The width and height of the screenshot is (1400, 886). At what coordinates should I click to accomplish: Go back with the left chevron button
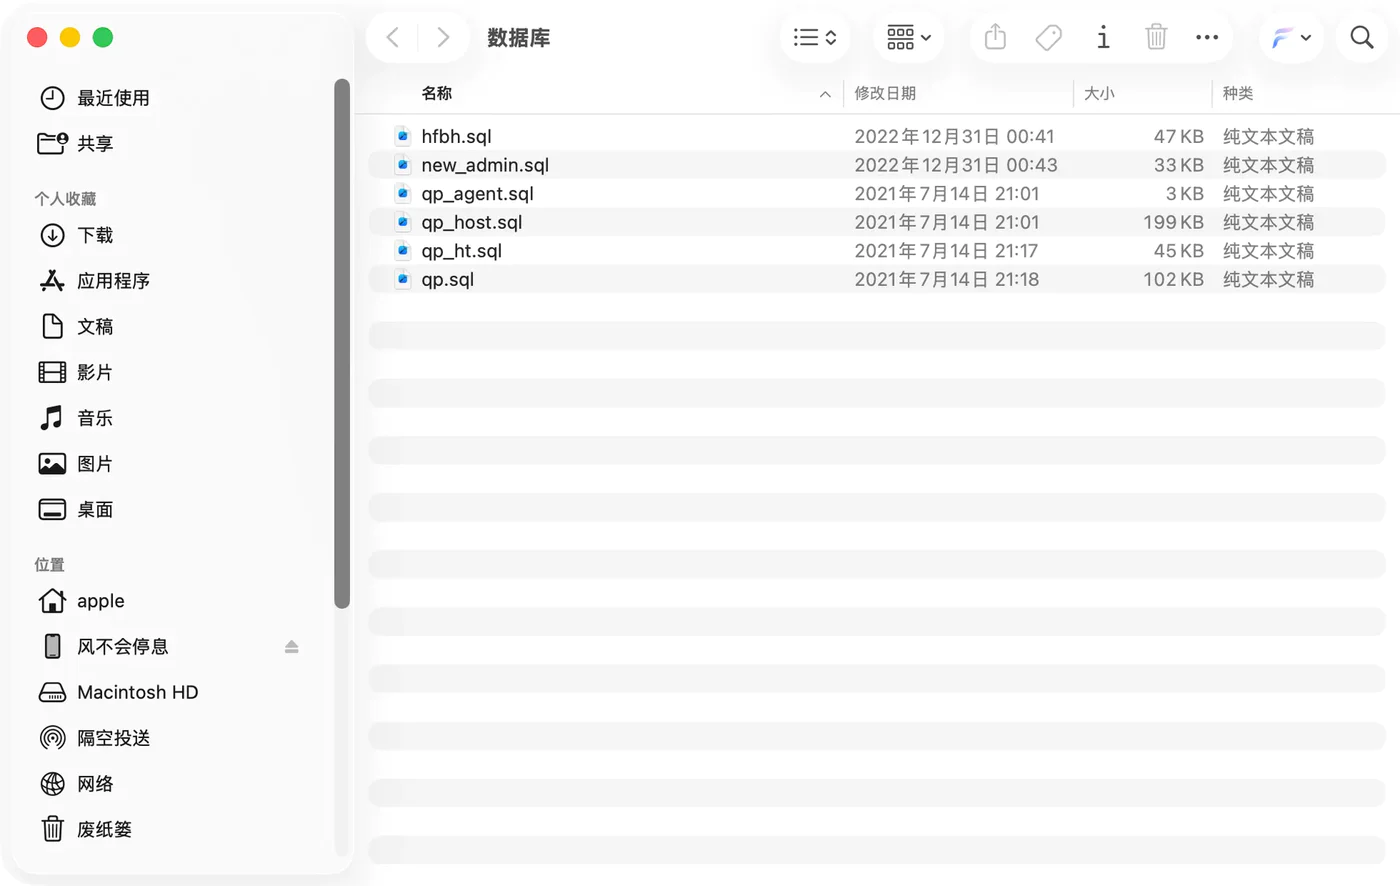(393, 38)
